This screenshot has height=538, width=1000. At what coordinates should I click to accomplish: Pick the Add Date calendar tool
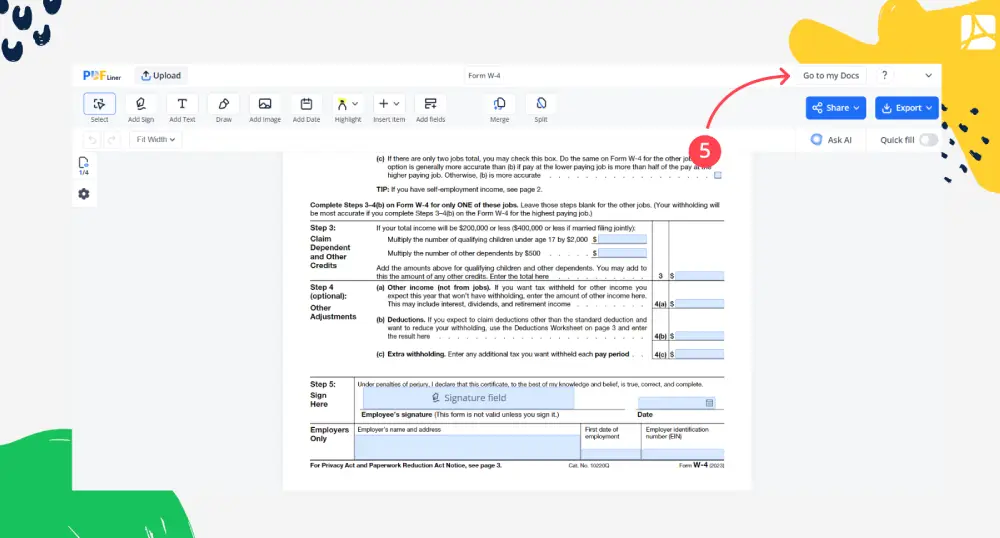(x=306, y=104)
